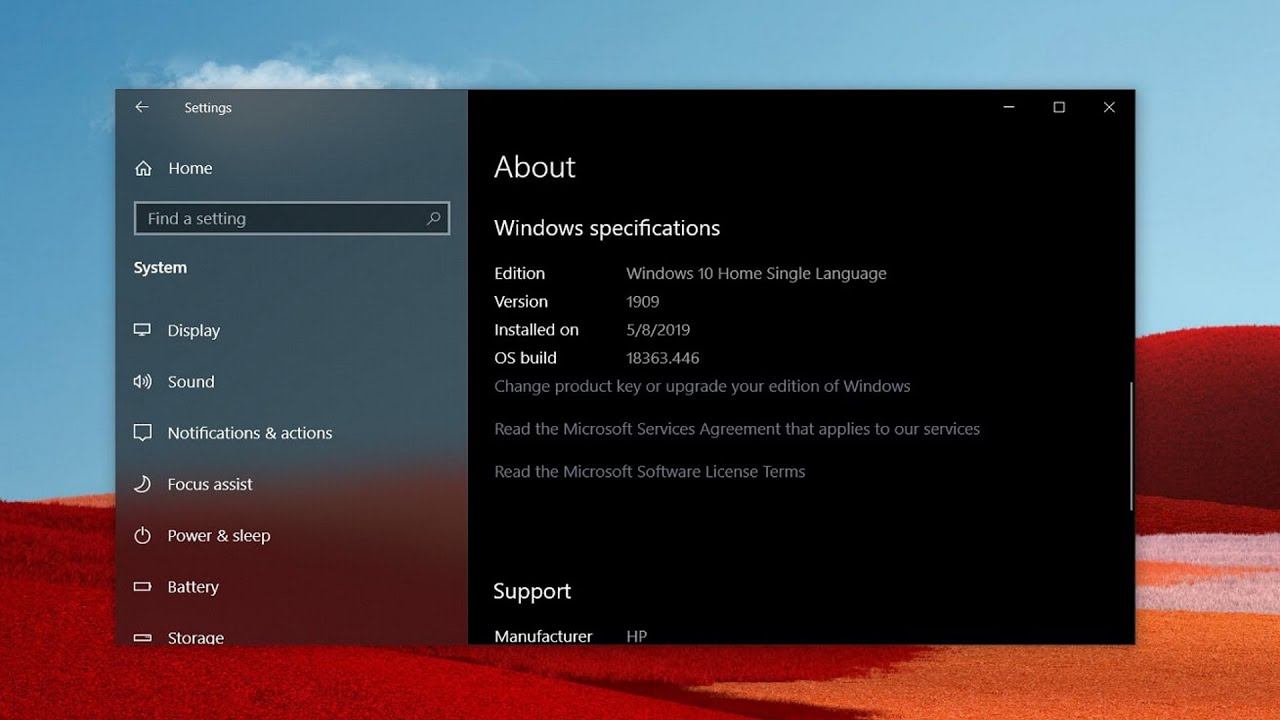Viewport: 1280px width, 720px height.
Task: Click the Settings window title text
Action: 208,108
